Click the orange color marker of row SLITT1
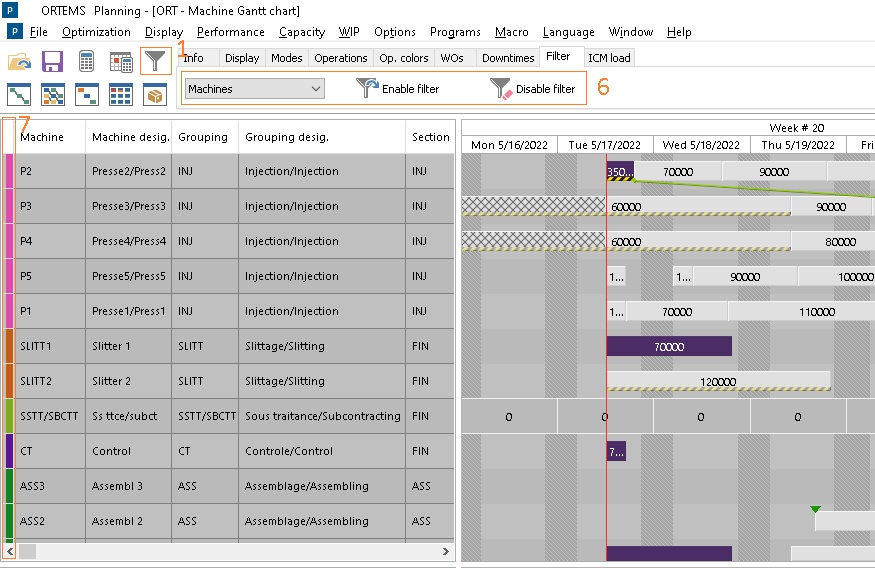Image resolution: width=875 pixels, height=568 pixels. [9, 346]
